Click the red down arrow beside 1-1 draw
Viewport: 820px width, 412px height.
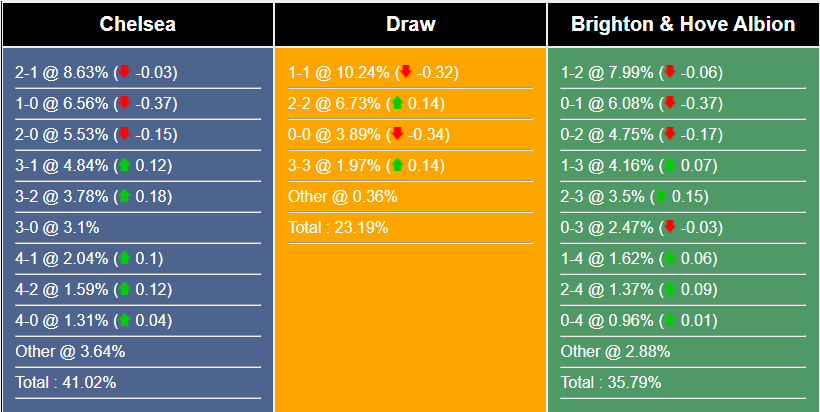coord(405,72)
